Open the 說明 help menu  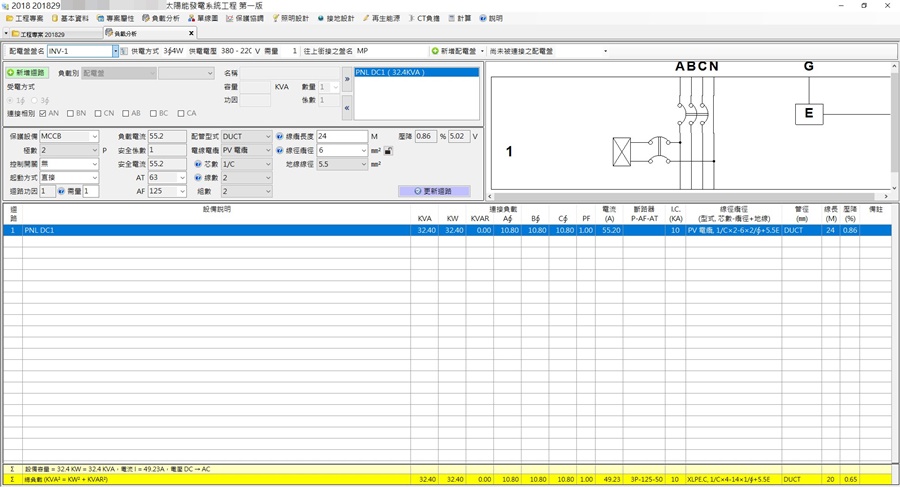491,18
